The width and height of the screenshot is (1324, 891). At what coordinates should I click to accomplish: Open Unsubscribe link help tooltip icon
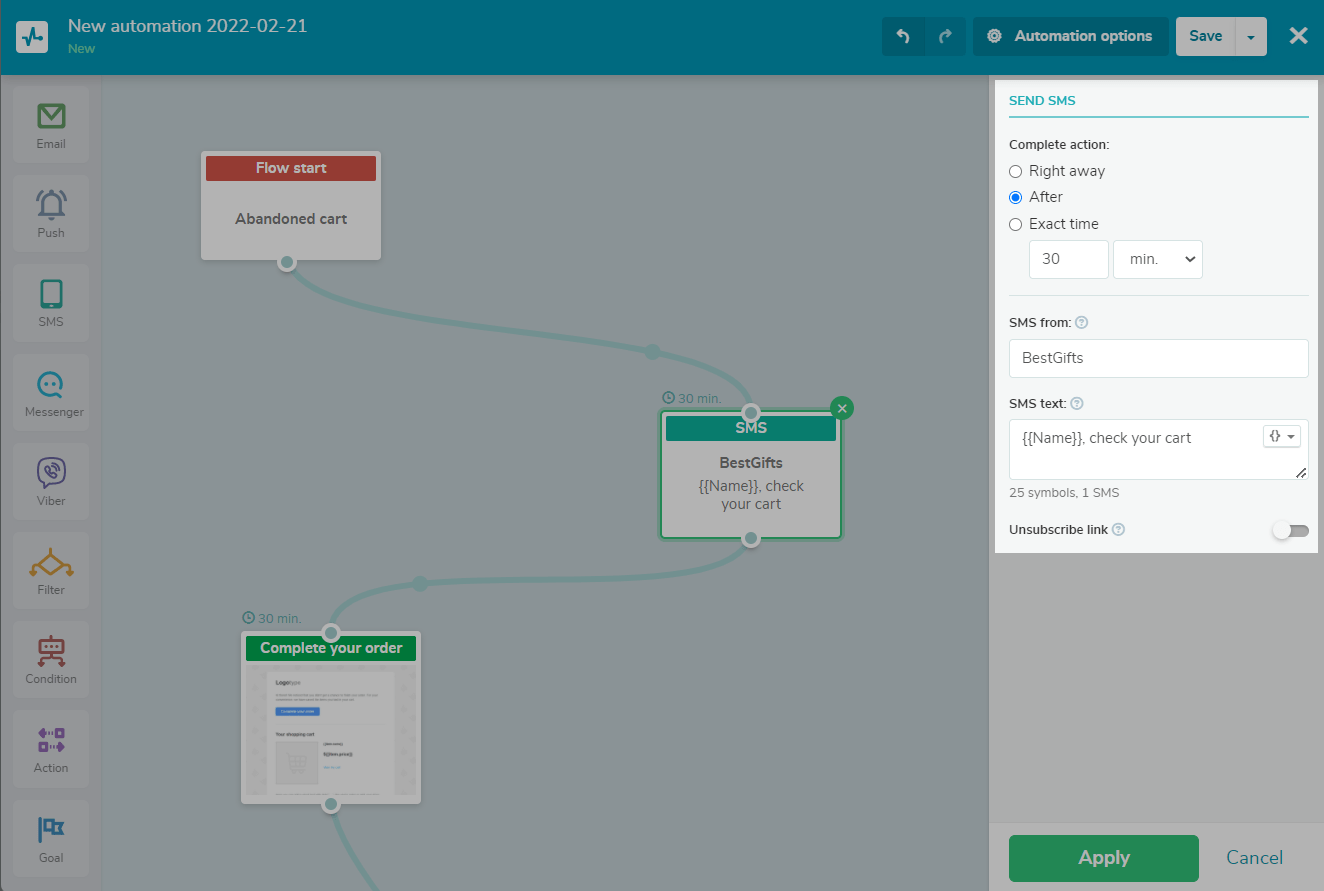(1118, 530)
